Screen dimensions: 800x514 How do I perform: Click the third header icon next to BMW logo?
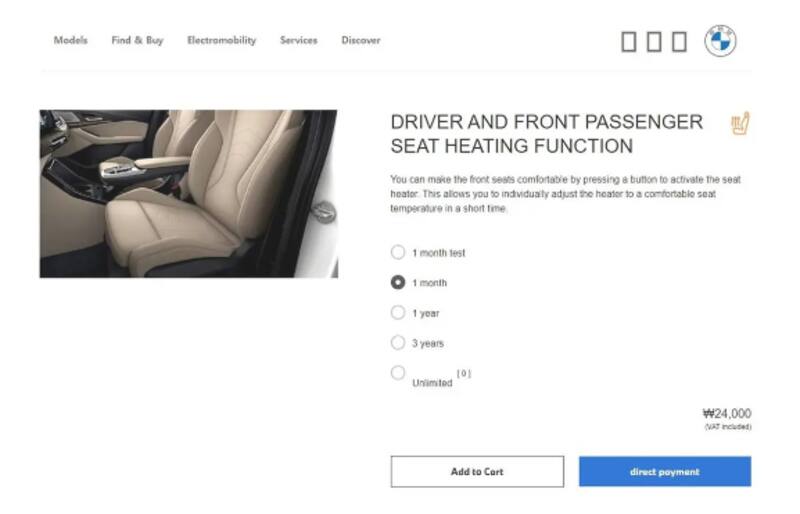tap(679, 42)
